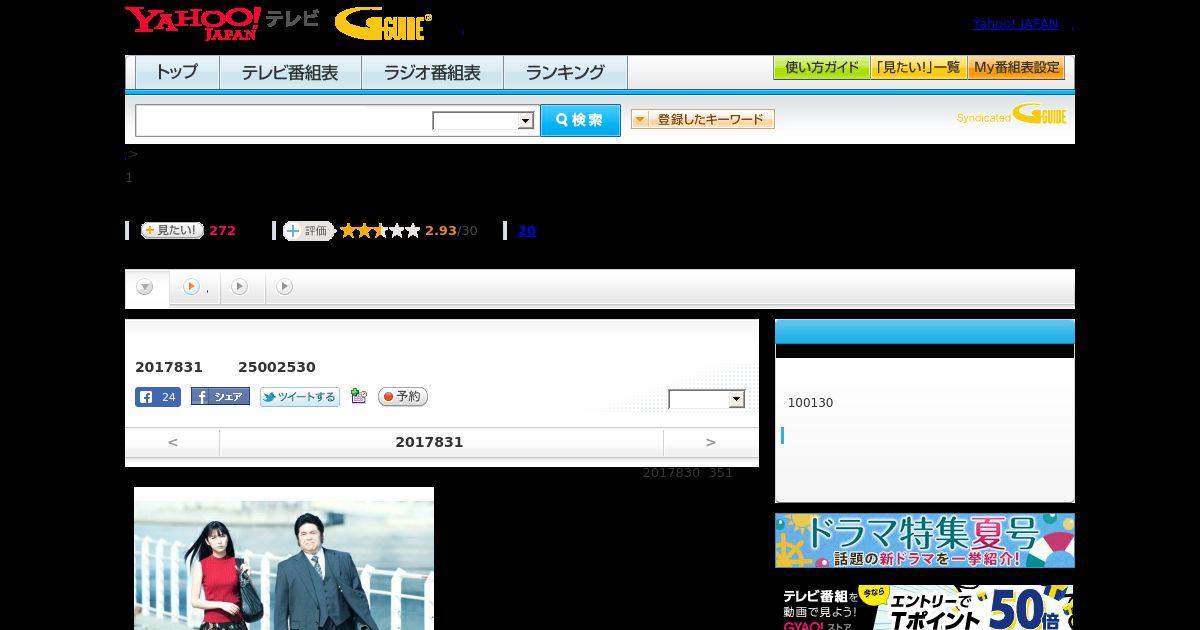Open the G-GUIDE logo in the header
Image resolution: width=1200 pixels, height=630 pixels.
(383, 23)
